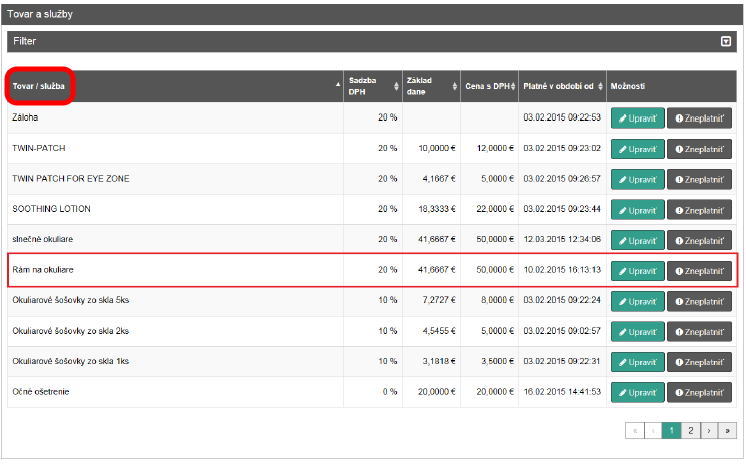Sort by Sadzba DPH column
This screenshot has width=746, height=465.
pyautogui.click(x=370, y=86)
